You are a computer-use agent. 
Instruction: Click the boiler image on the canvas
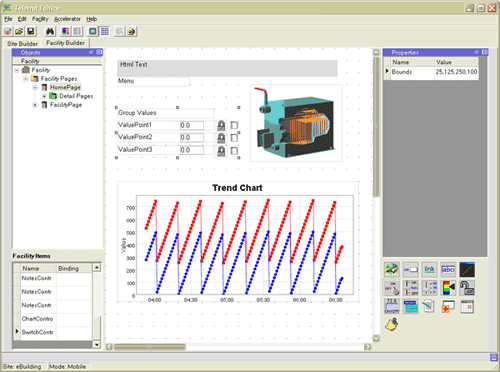pyautogui.click(x=296, y=123)
